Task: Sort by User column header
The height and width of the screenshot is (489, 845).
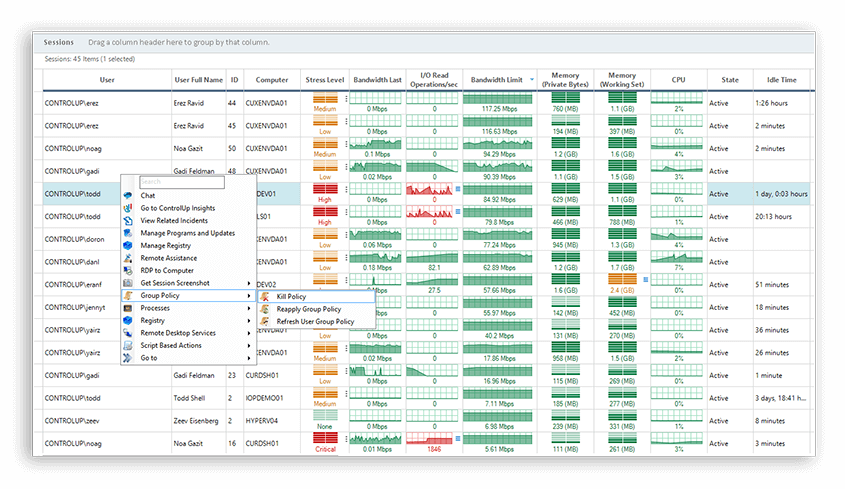Action: [107, 80]
